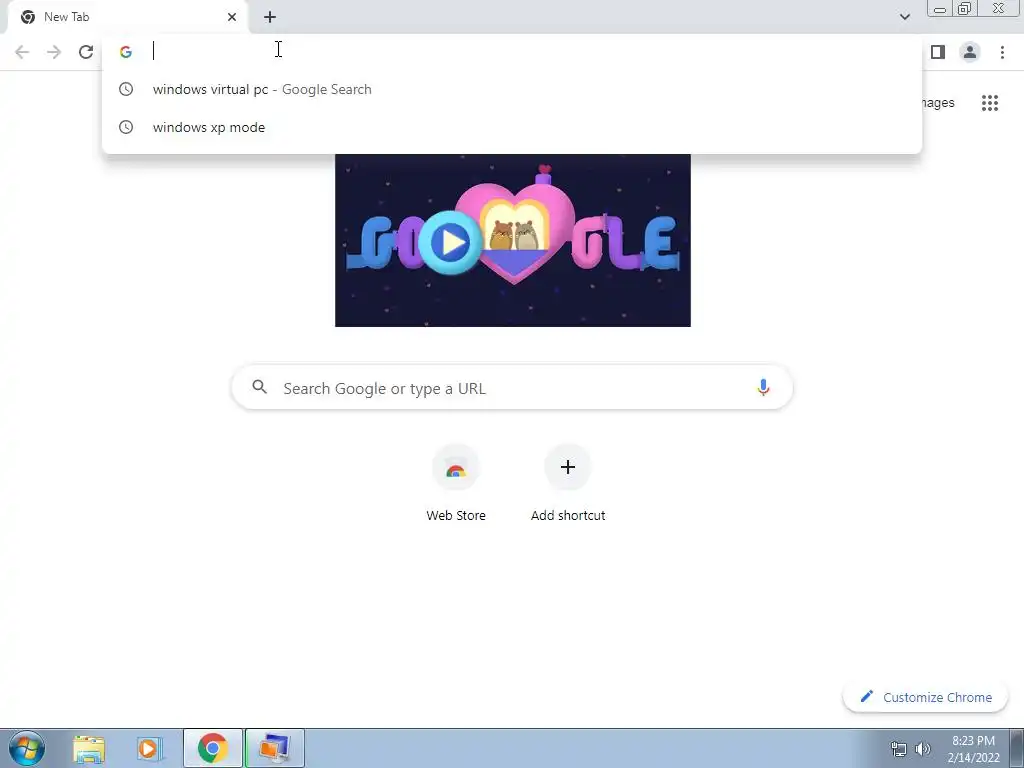Open the Google Doodle image
The height and width of the screenshot is (768, 1024).
pyautogui.click(x=513, y=240)
